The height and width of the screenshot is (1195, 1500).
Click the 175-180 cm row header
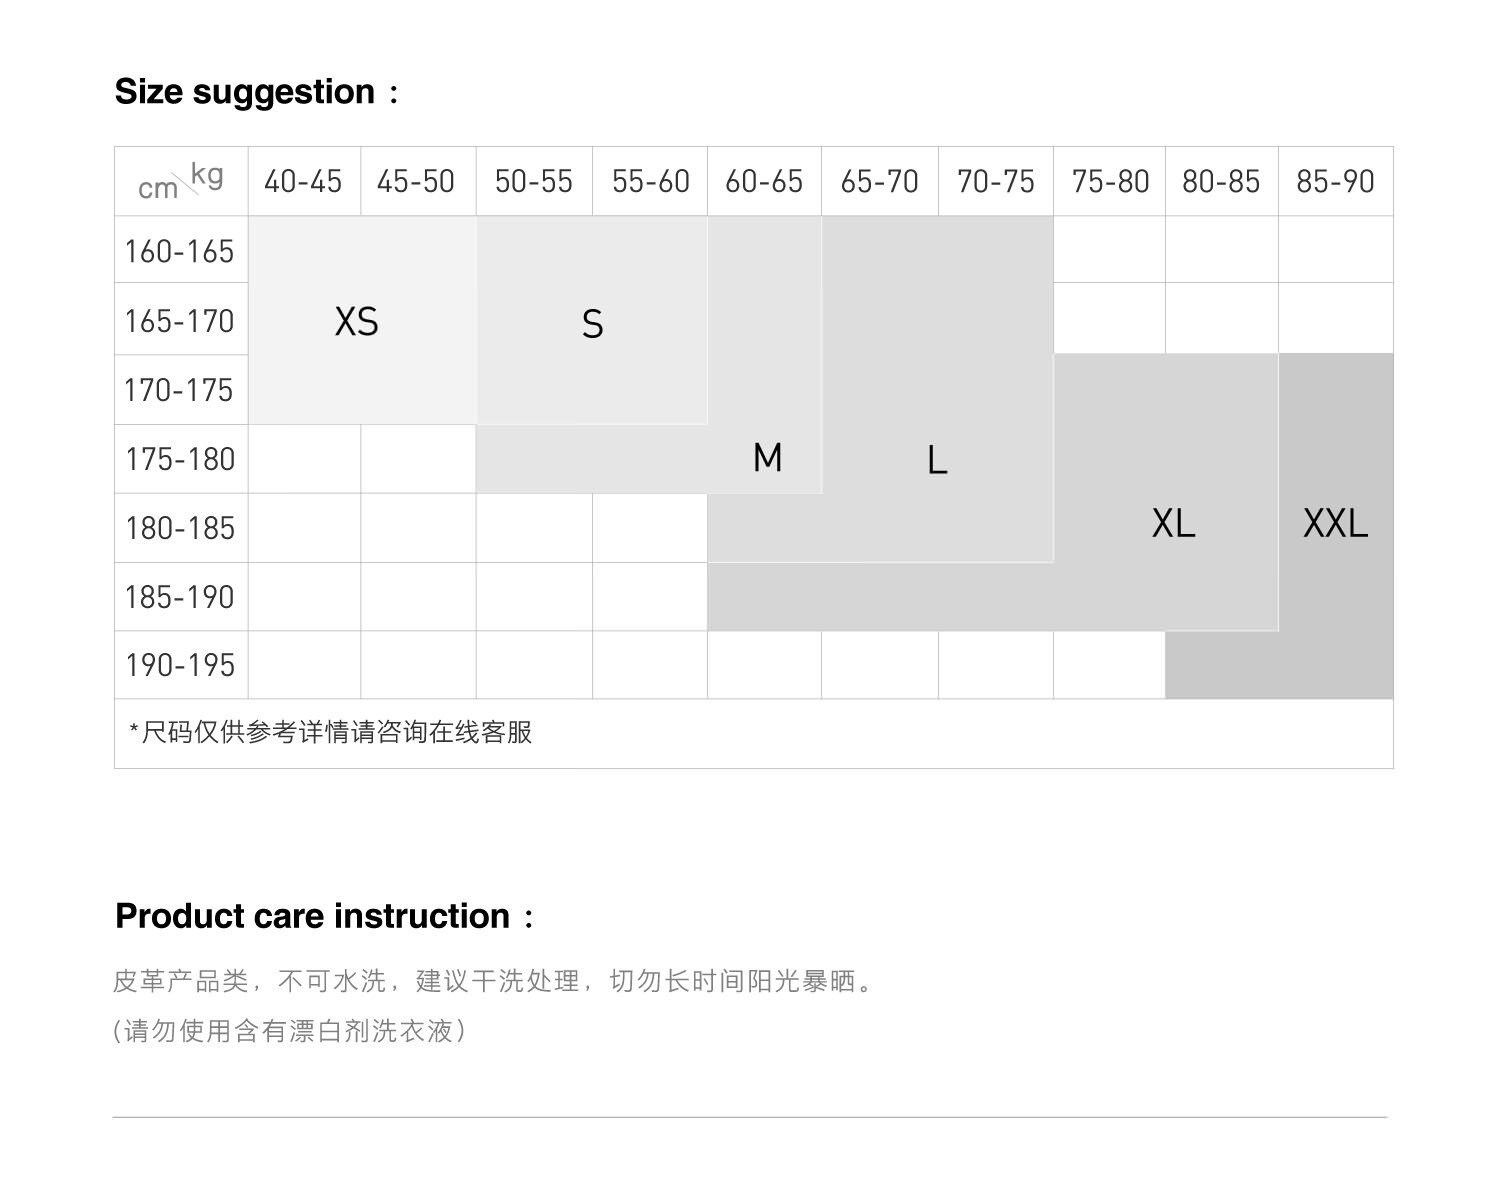[x=180, y=459]
